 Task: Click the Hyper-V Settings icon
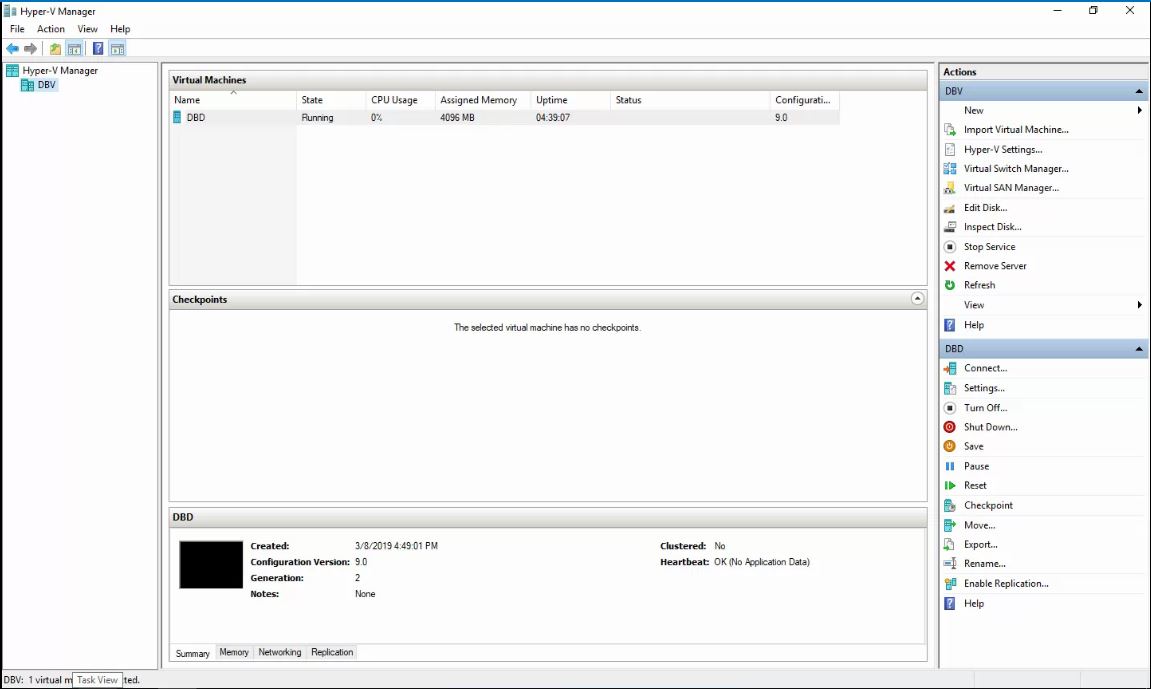(x=950, y=150)
